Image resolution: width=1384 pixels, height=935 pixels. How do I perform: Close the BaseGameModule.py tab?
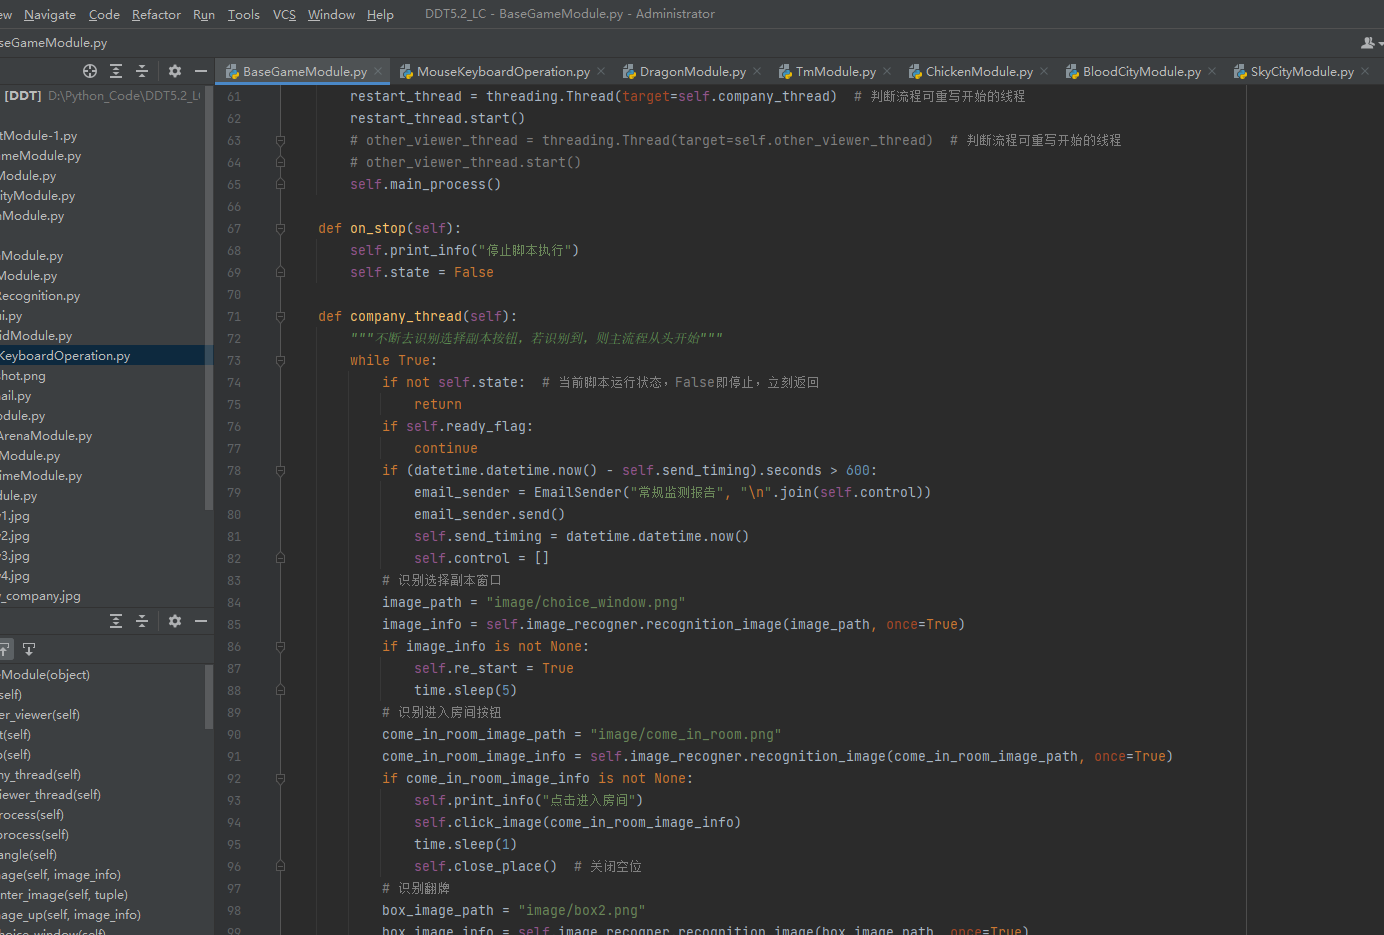click(x=378, y=71)
